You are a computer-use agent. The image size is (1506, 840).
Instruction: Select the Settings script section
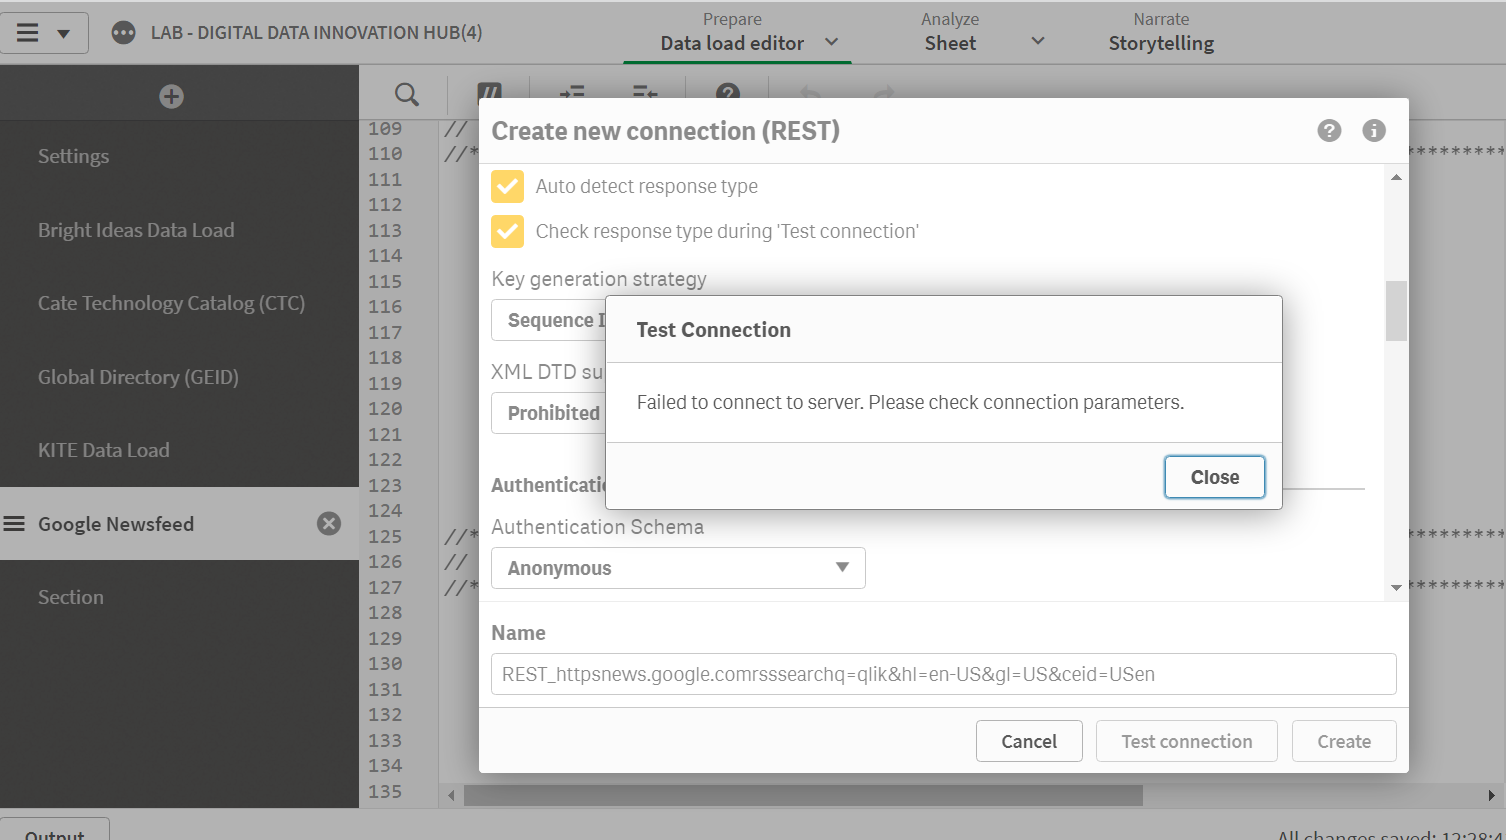tap(179, 156)
